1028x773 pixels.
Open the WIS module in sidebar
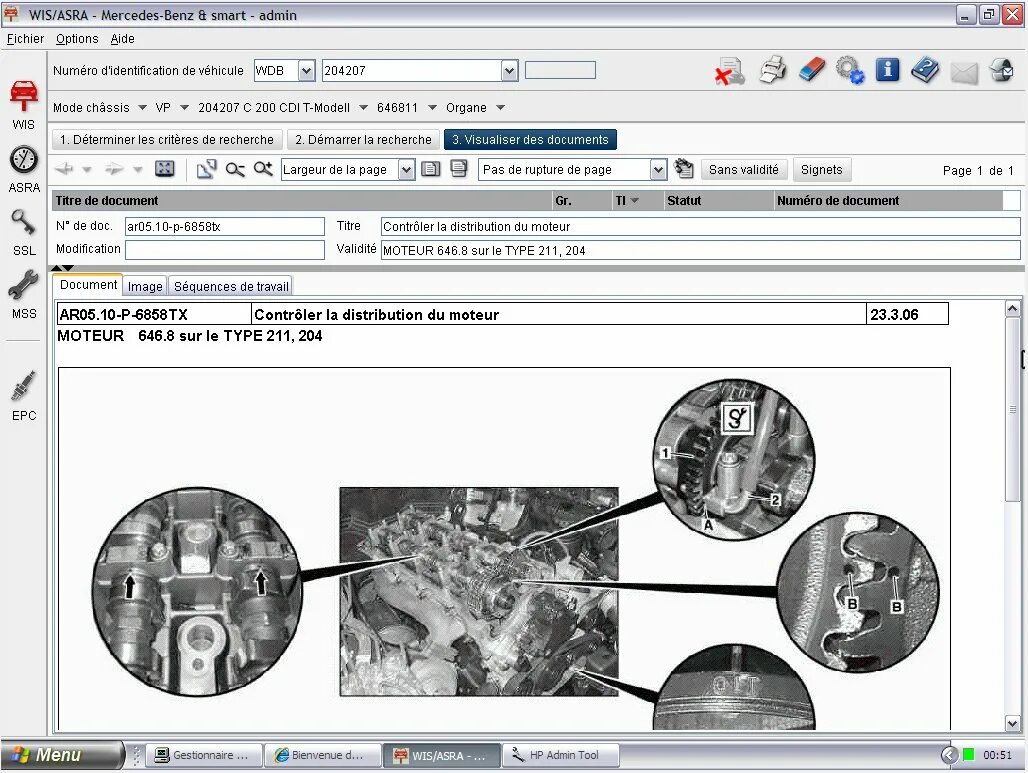(x=24, y=105)
